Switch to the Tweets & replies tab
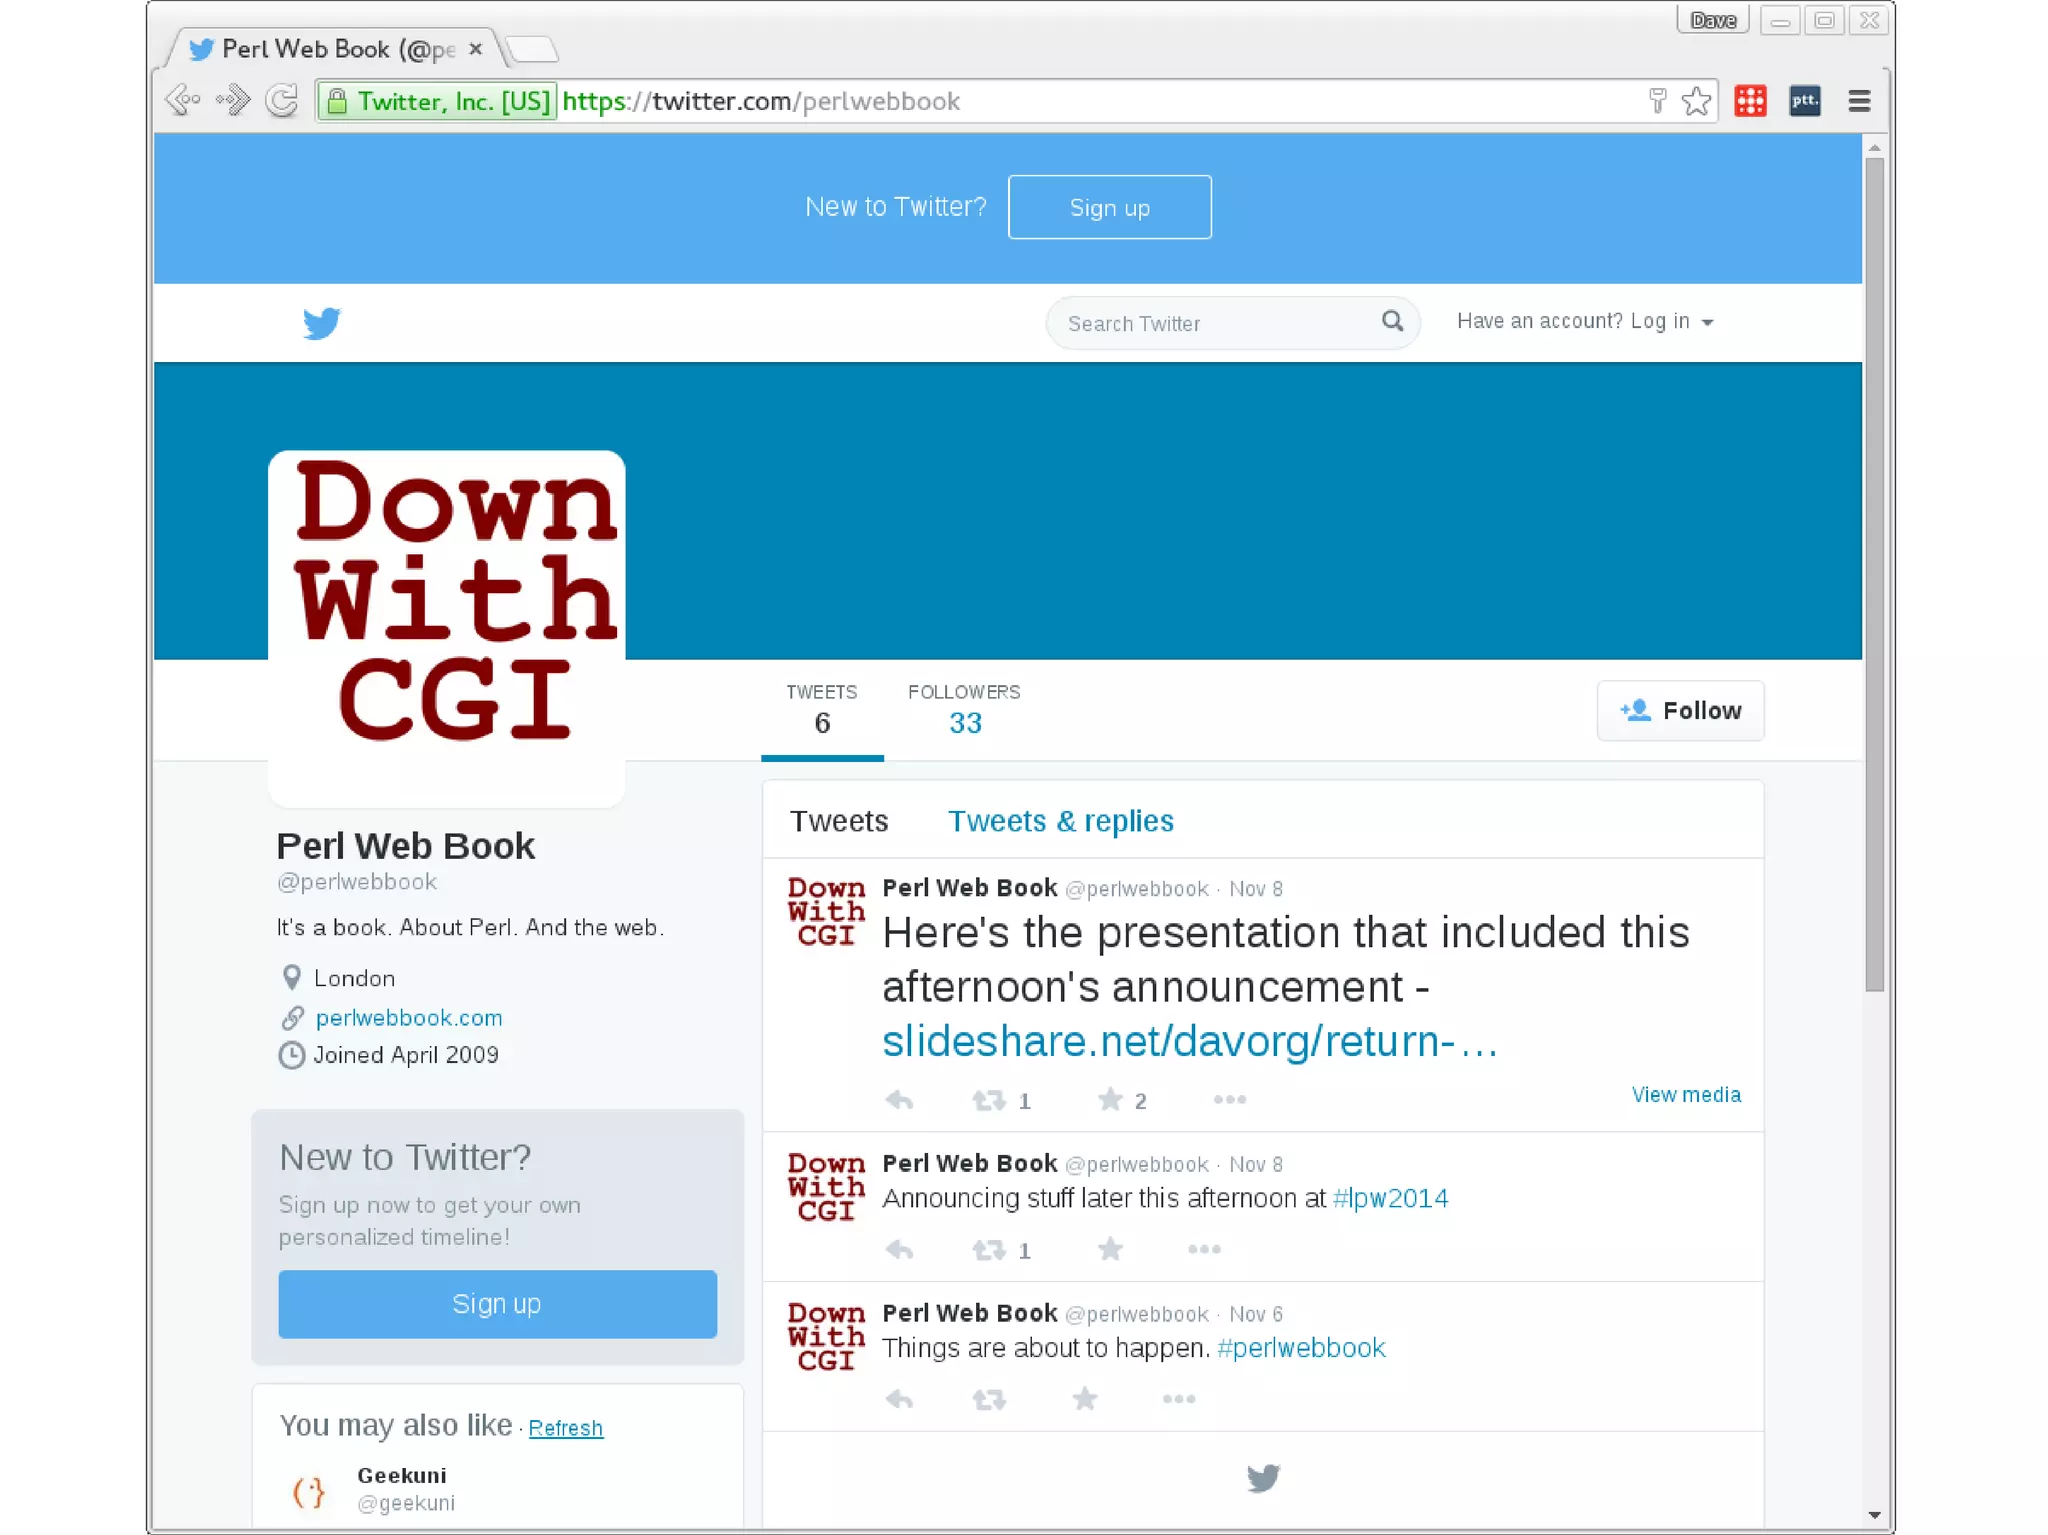2048x1535 pixels. (1060, 821)
